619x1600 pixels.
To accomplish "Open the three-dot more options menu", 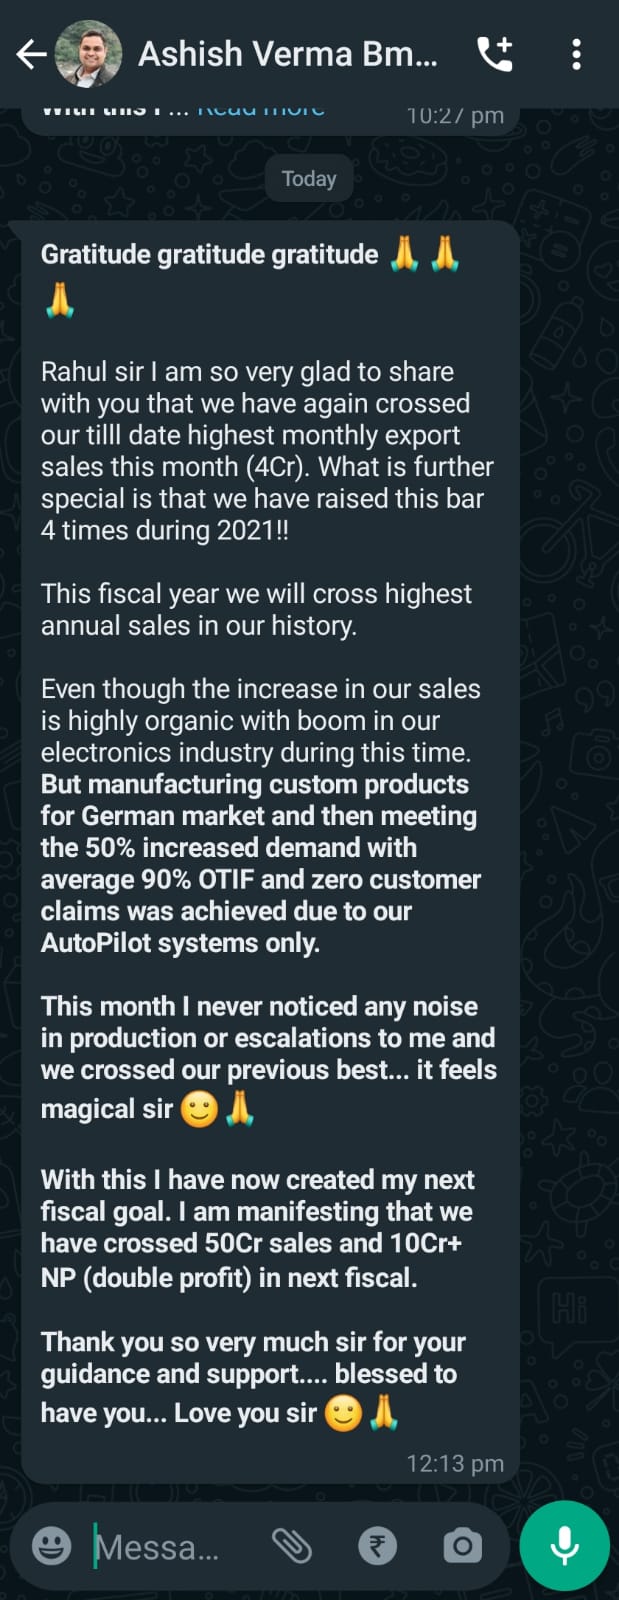I will [576, 54].
